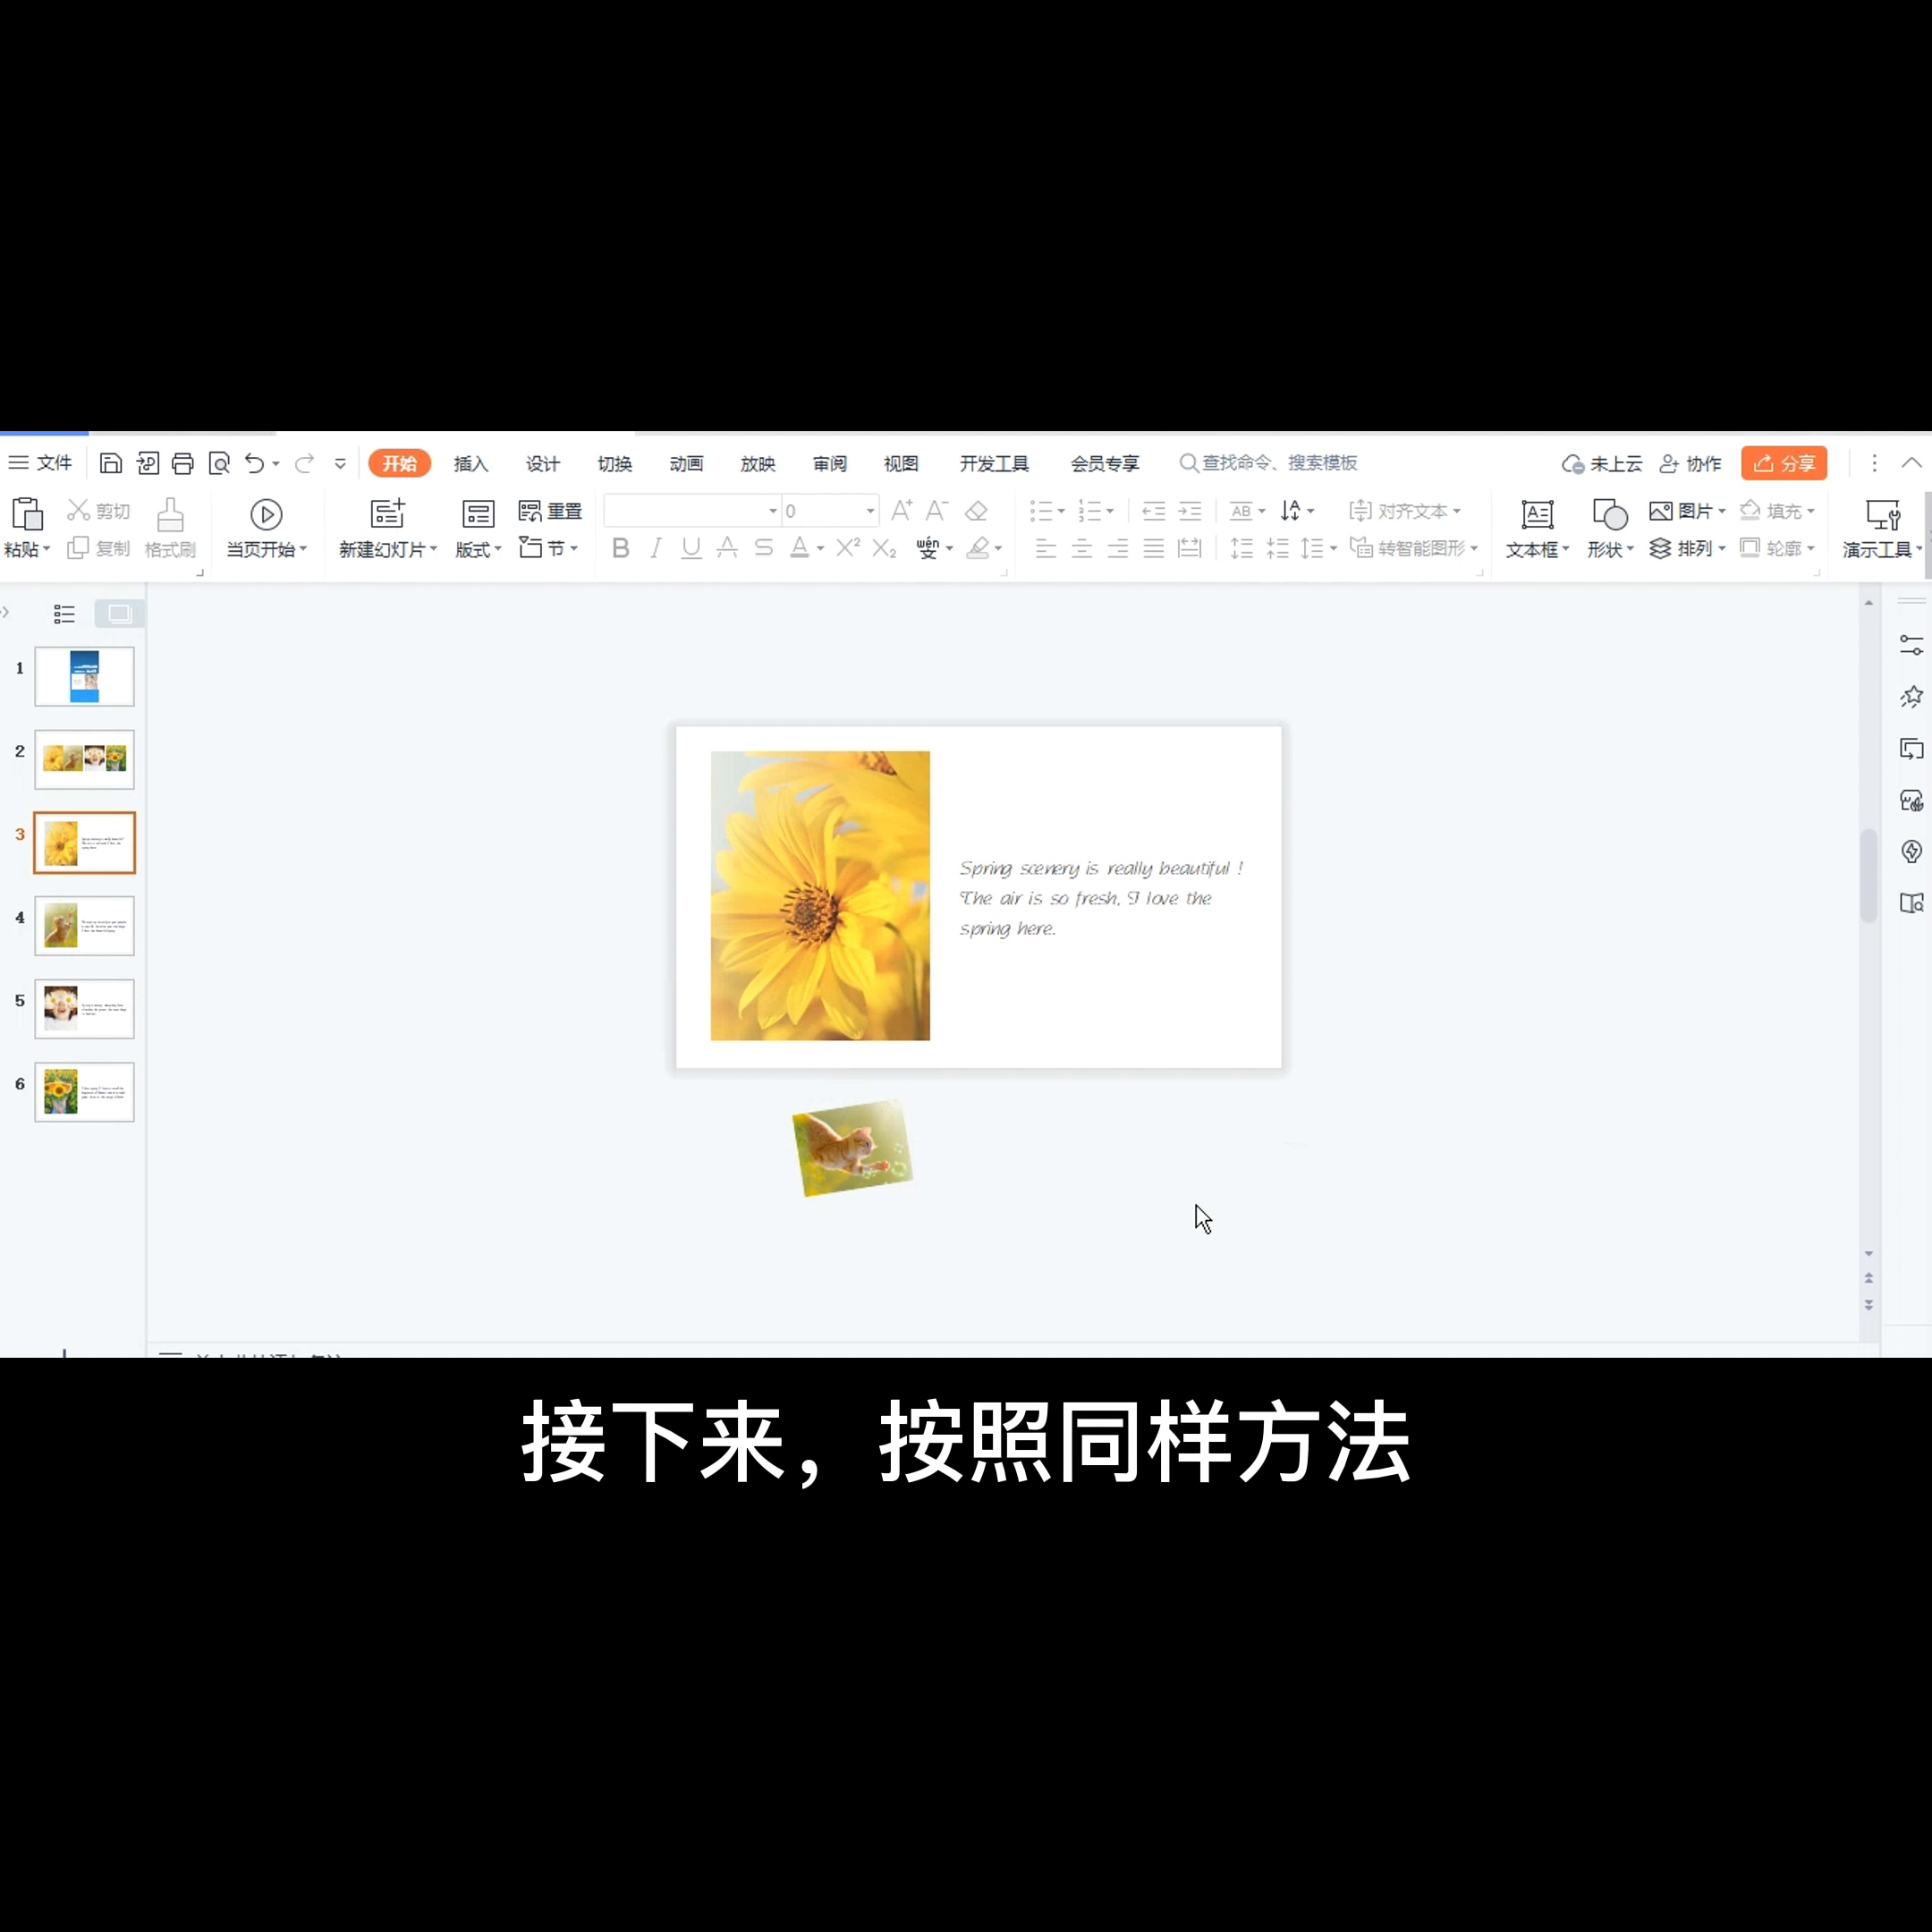The width and height of the screenshot is (1932, 1932).
Task: Click the orange Share button
Action: pos(1783,463)
